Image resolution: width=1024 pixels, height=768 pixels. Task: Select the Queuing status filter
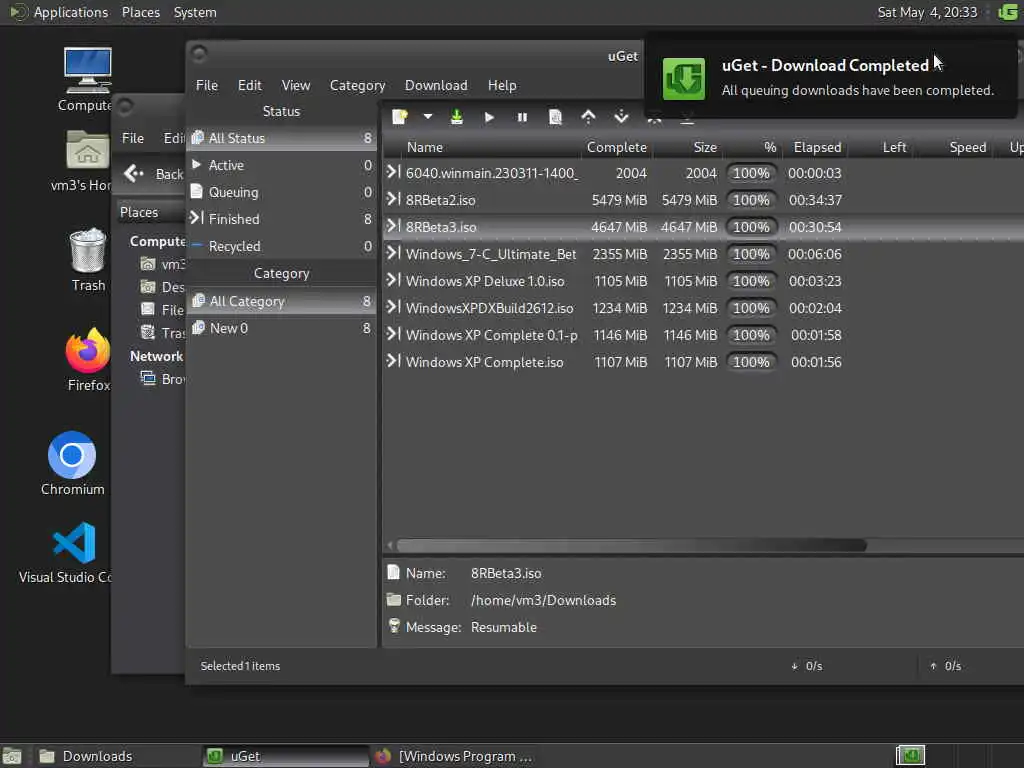click(x=281, y=192)
